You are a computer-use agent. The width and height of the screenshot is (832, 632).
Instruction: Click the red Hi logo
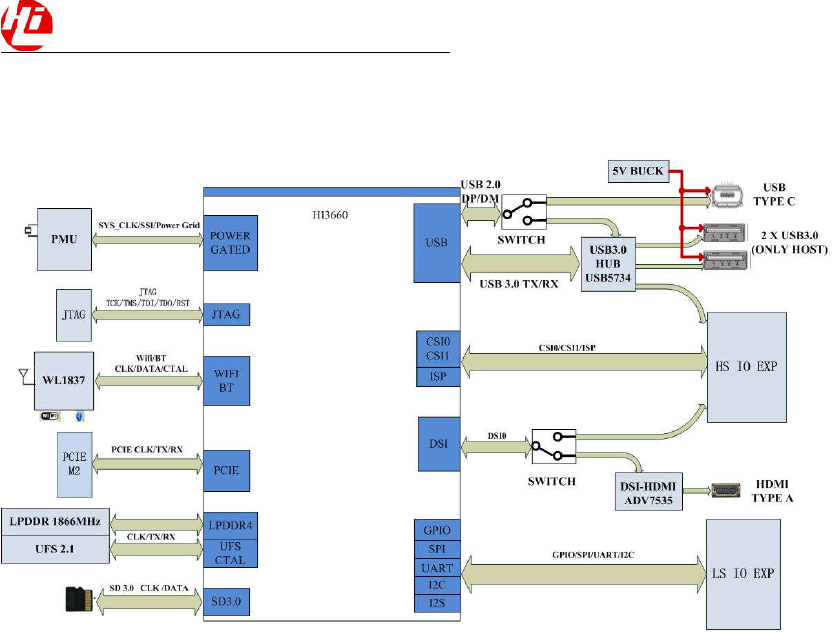pyautogui.click(x=27, y=25)
